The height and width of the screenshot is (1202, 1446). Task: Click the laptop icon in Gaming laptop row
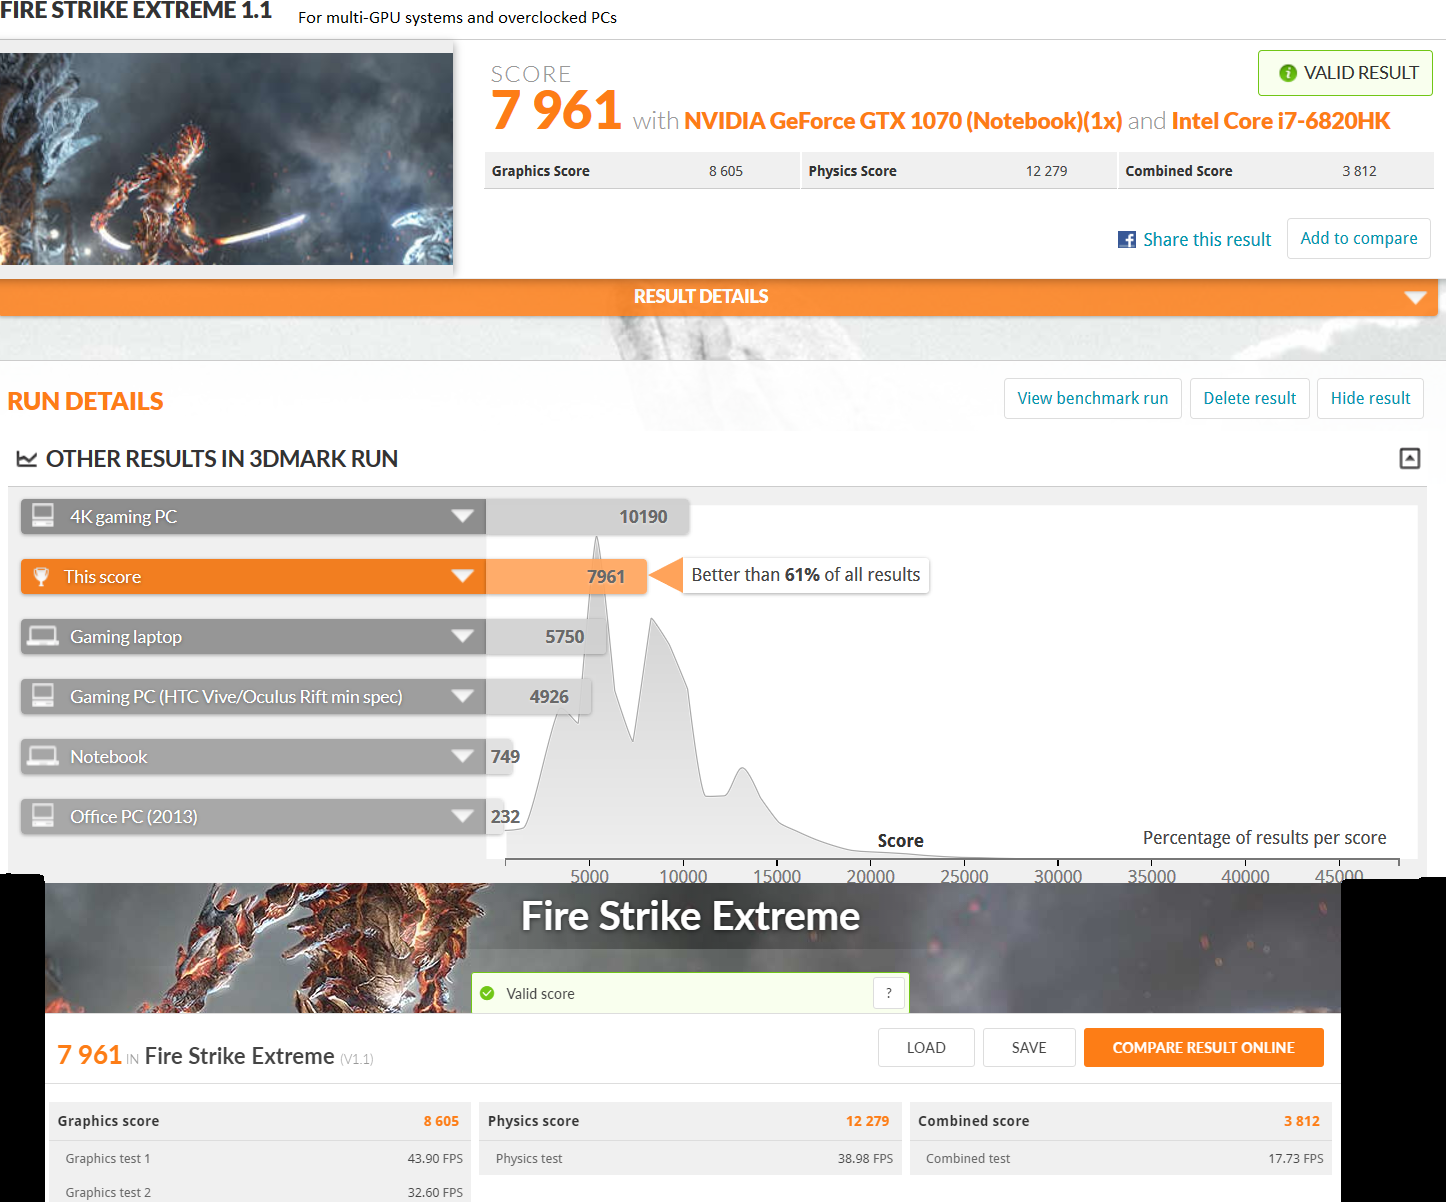pos(43,637)
